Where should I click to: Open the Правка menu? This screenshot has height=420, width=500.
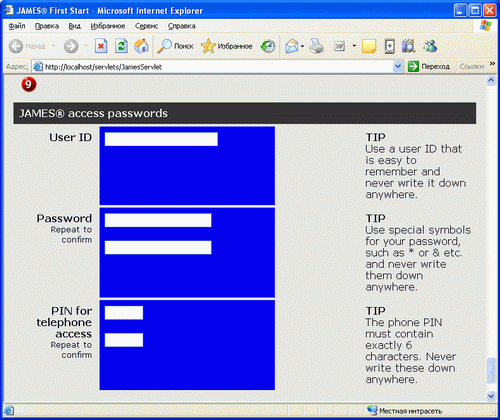point(47,26)
